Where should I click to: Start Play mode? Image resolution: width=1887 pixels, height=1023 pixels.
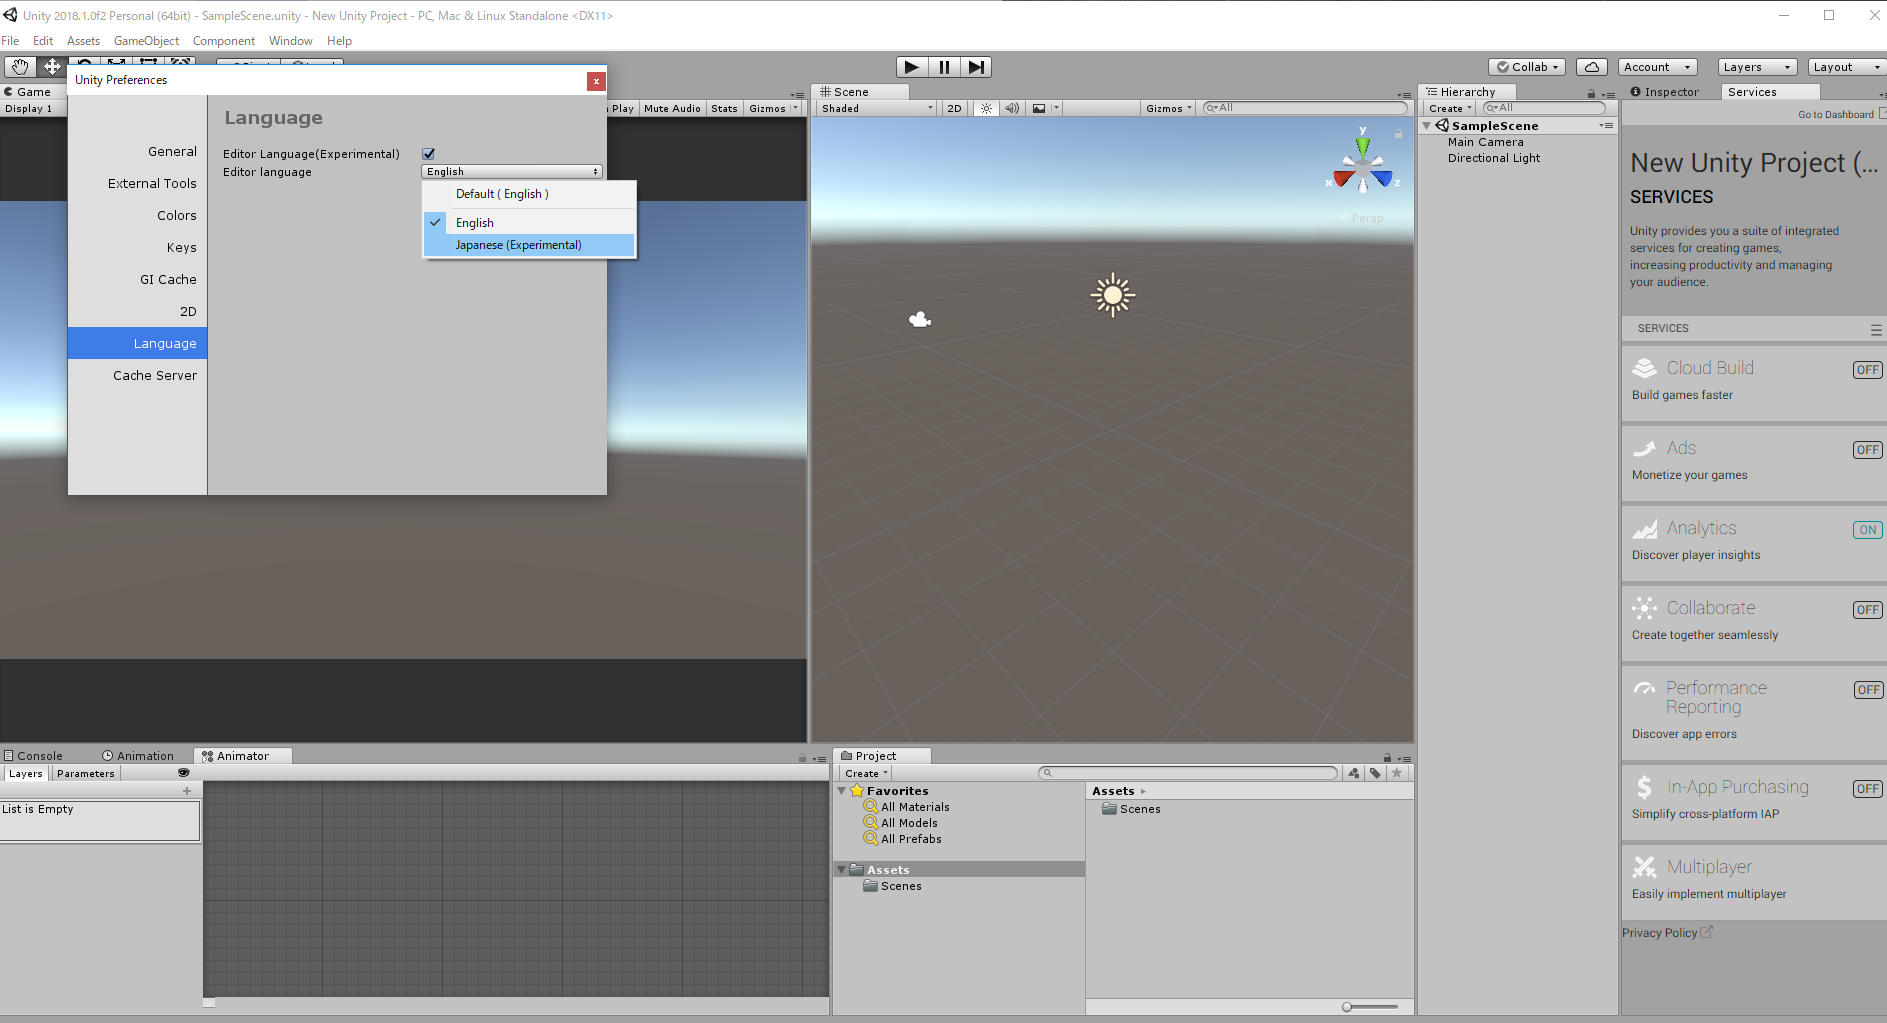(911, 67)
